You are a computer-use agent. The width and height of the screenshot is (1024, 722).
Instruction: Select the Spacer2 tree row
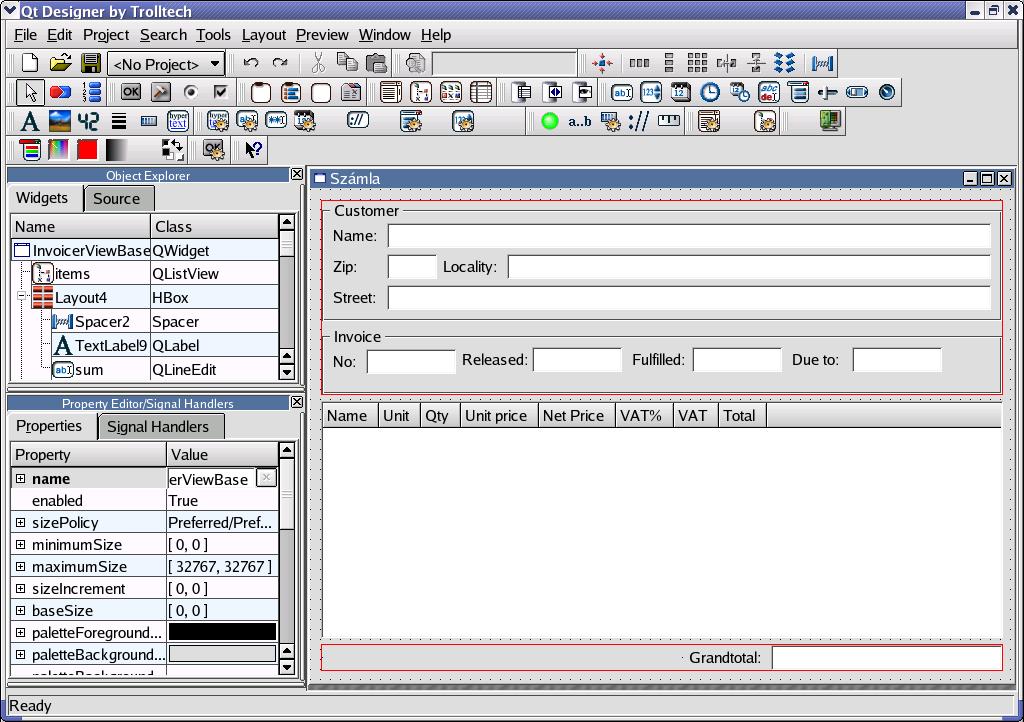(x=144, y=321)
